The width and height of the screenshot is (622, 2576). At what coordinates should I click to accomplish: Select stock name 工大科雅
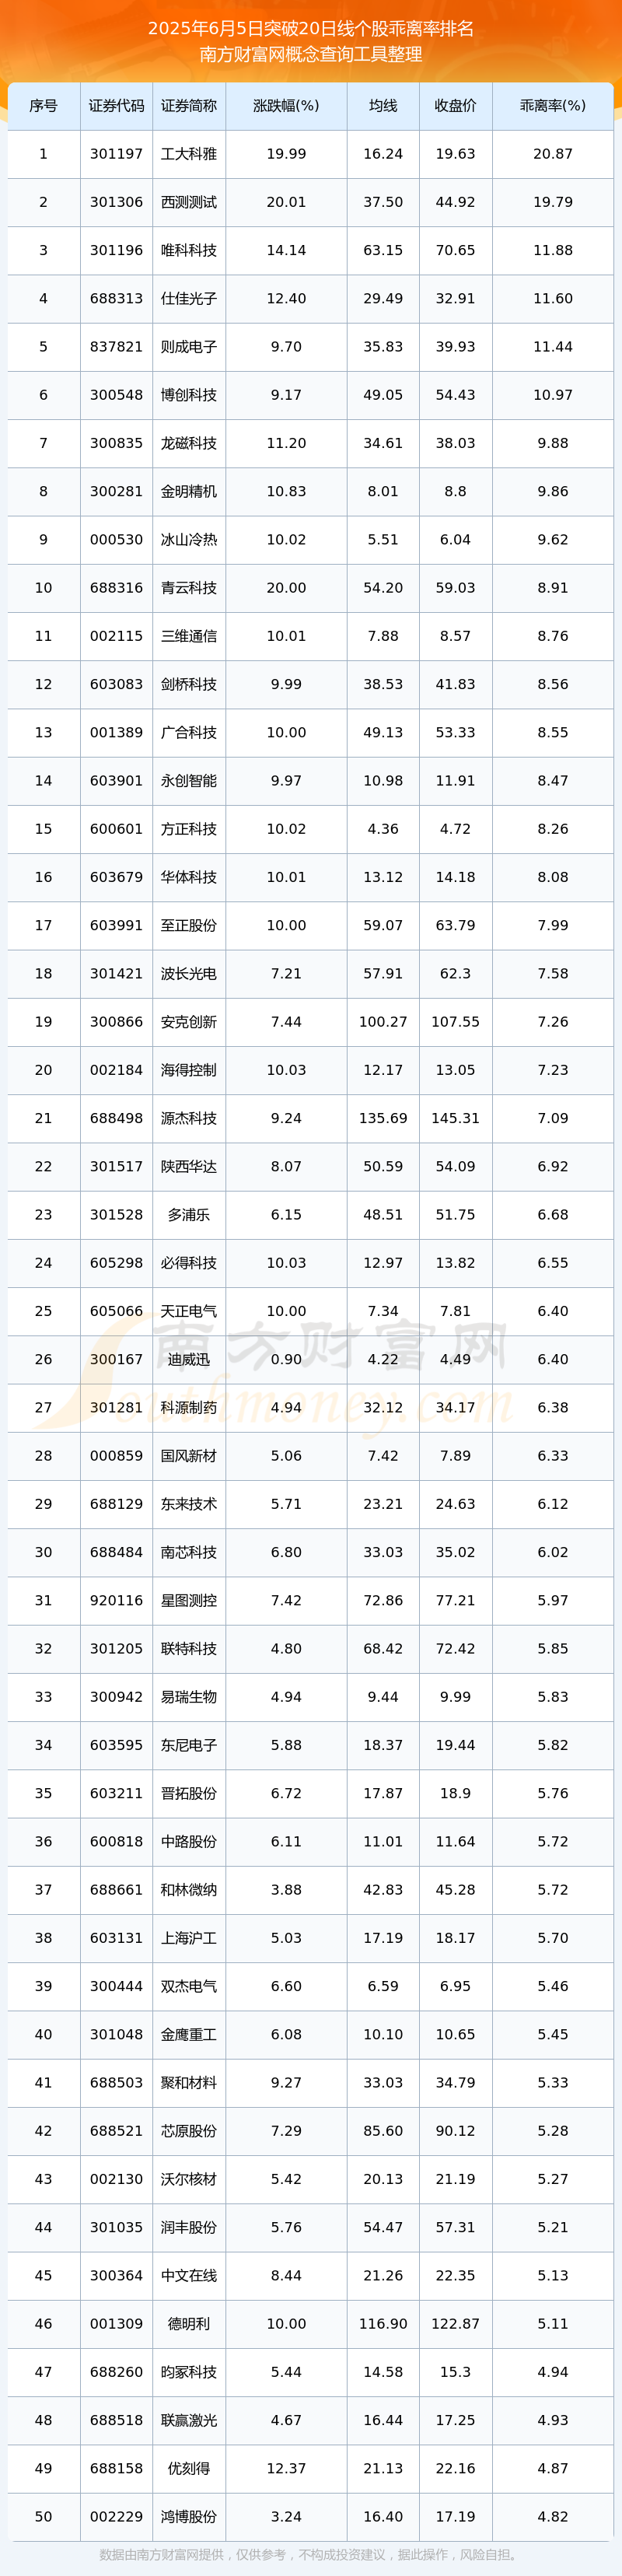tap(189, 154)
